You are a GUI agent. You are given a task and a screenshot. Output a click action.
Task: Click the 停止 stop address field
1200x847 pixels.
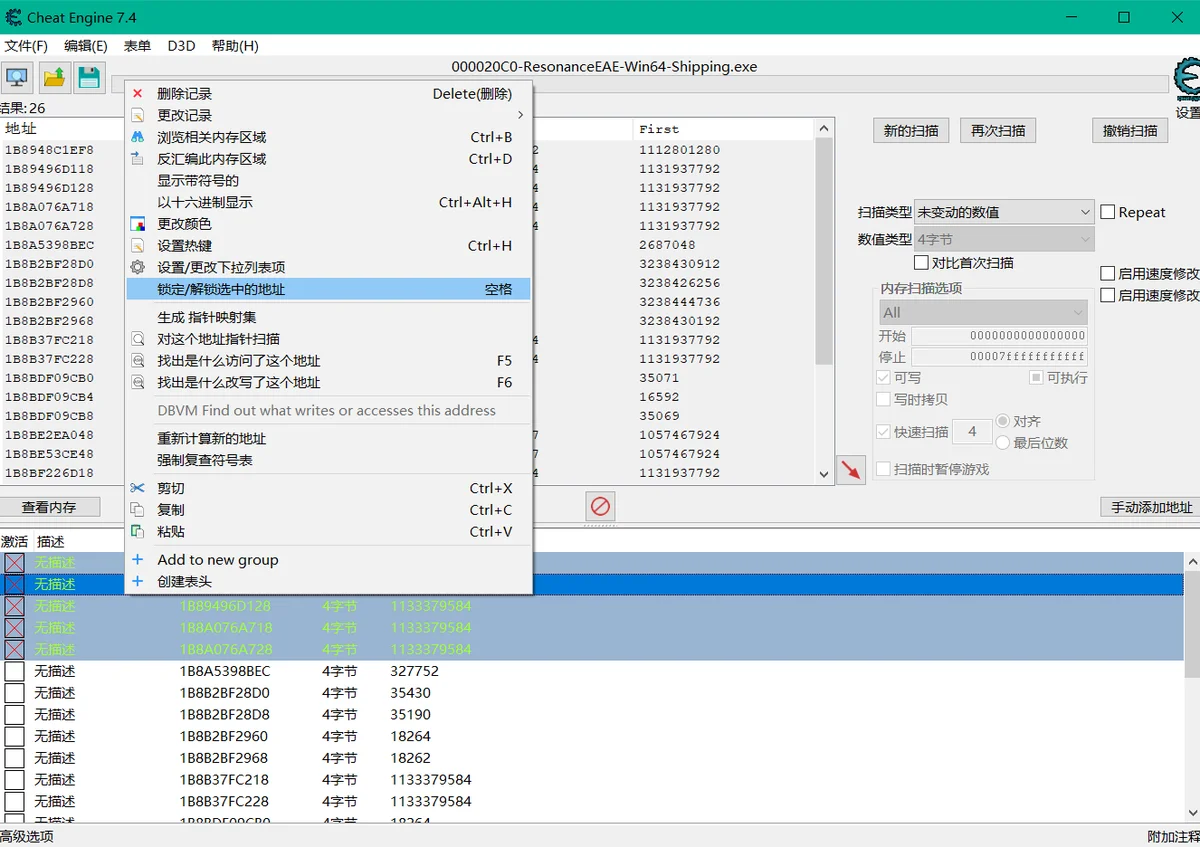tap(999, 357)
